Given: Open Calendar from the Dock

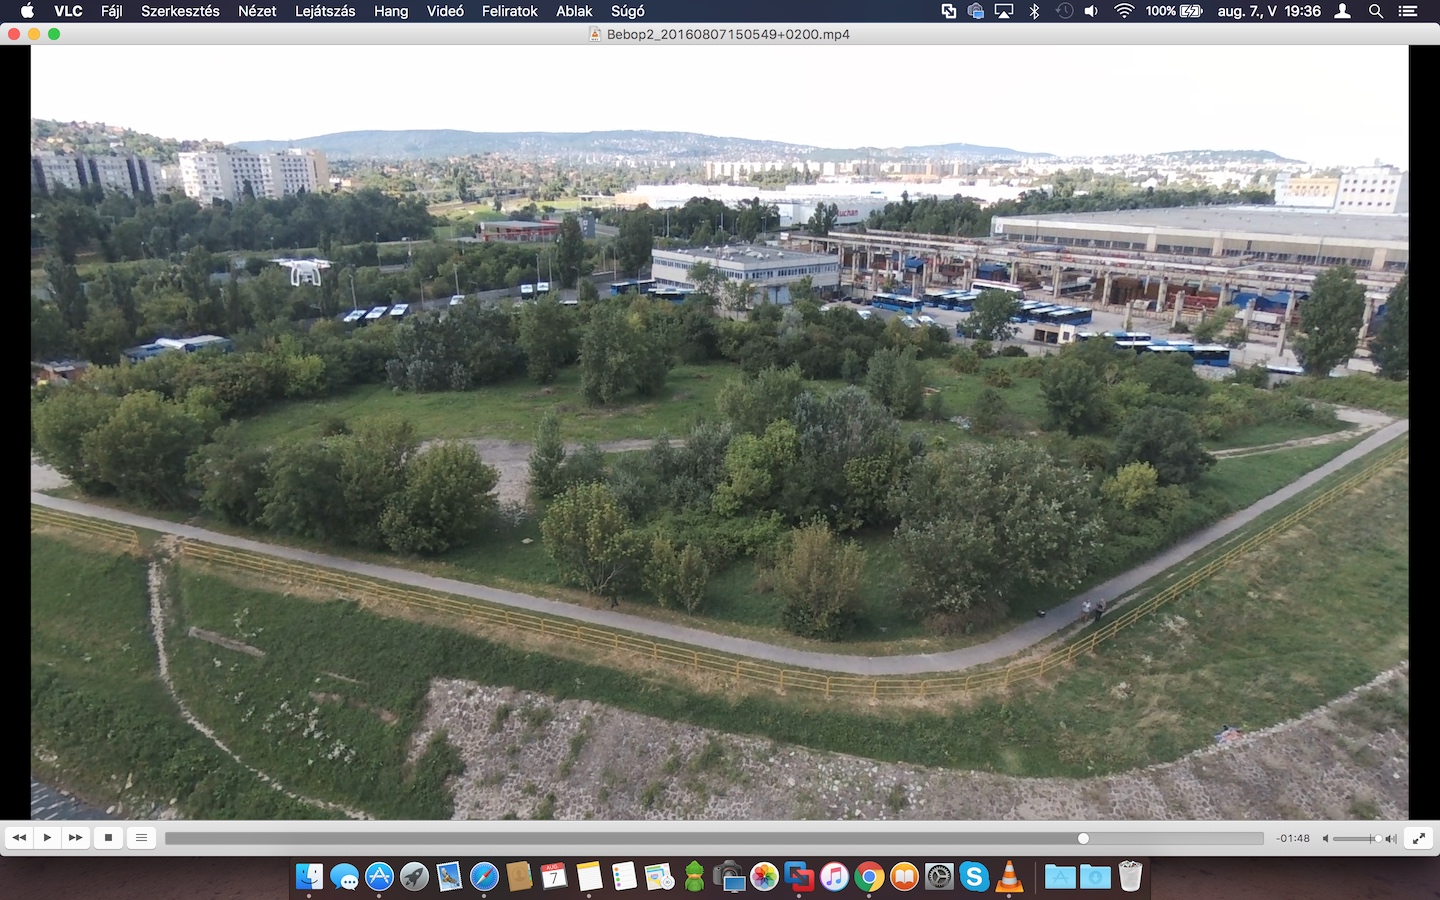Looking at the screenshot, I should tap(554, 877).
